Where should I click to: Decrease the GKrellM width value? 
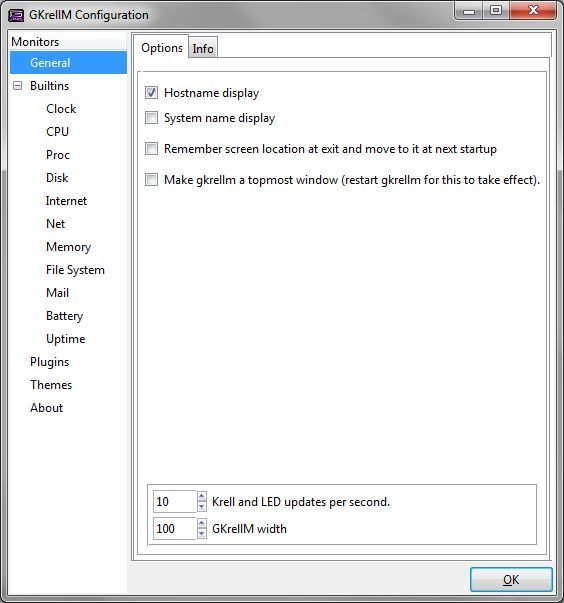pyautogui.click(x=201, y=533)
